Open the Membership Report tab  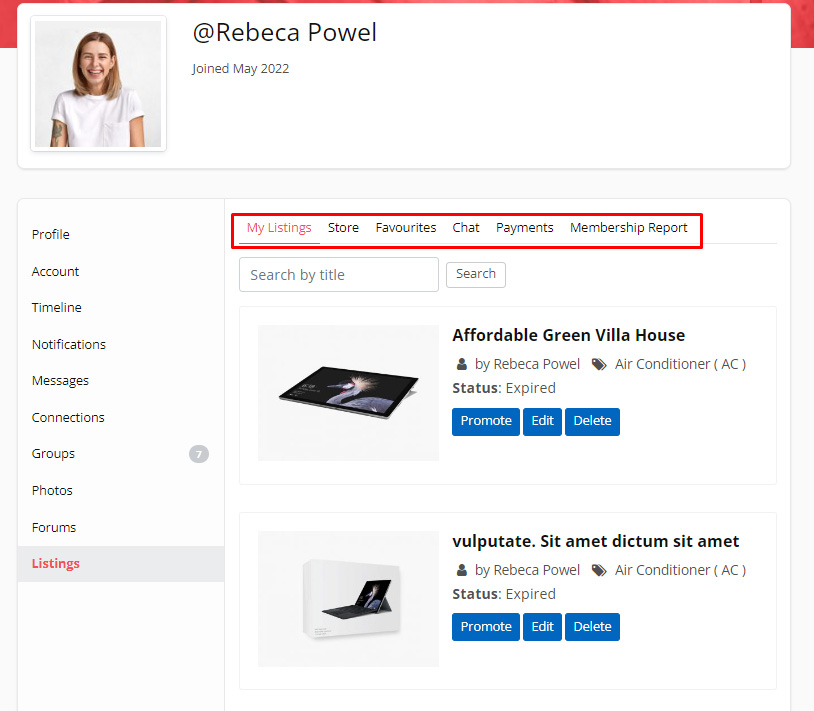pos(628,228)
